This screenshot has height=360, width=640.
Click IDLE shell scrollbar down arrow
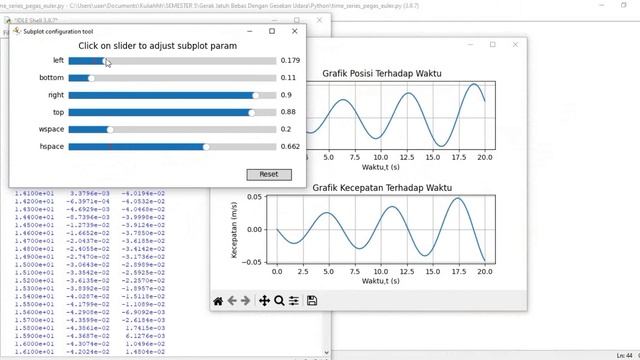(x=327, y=352)
